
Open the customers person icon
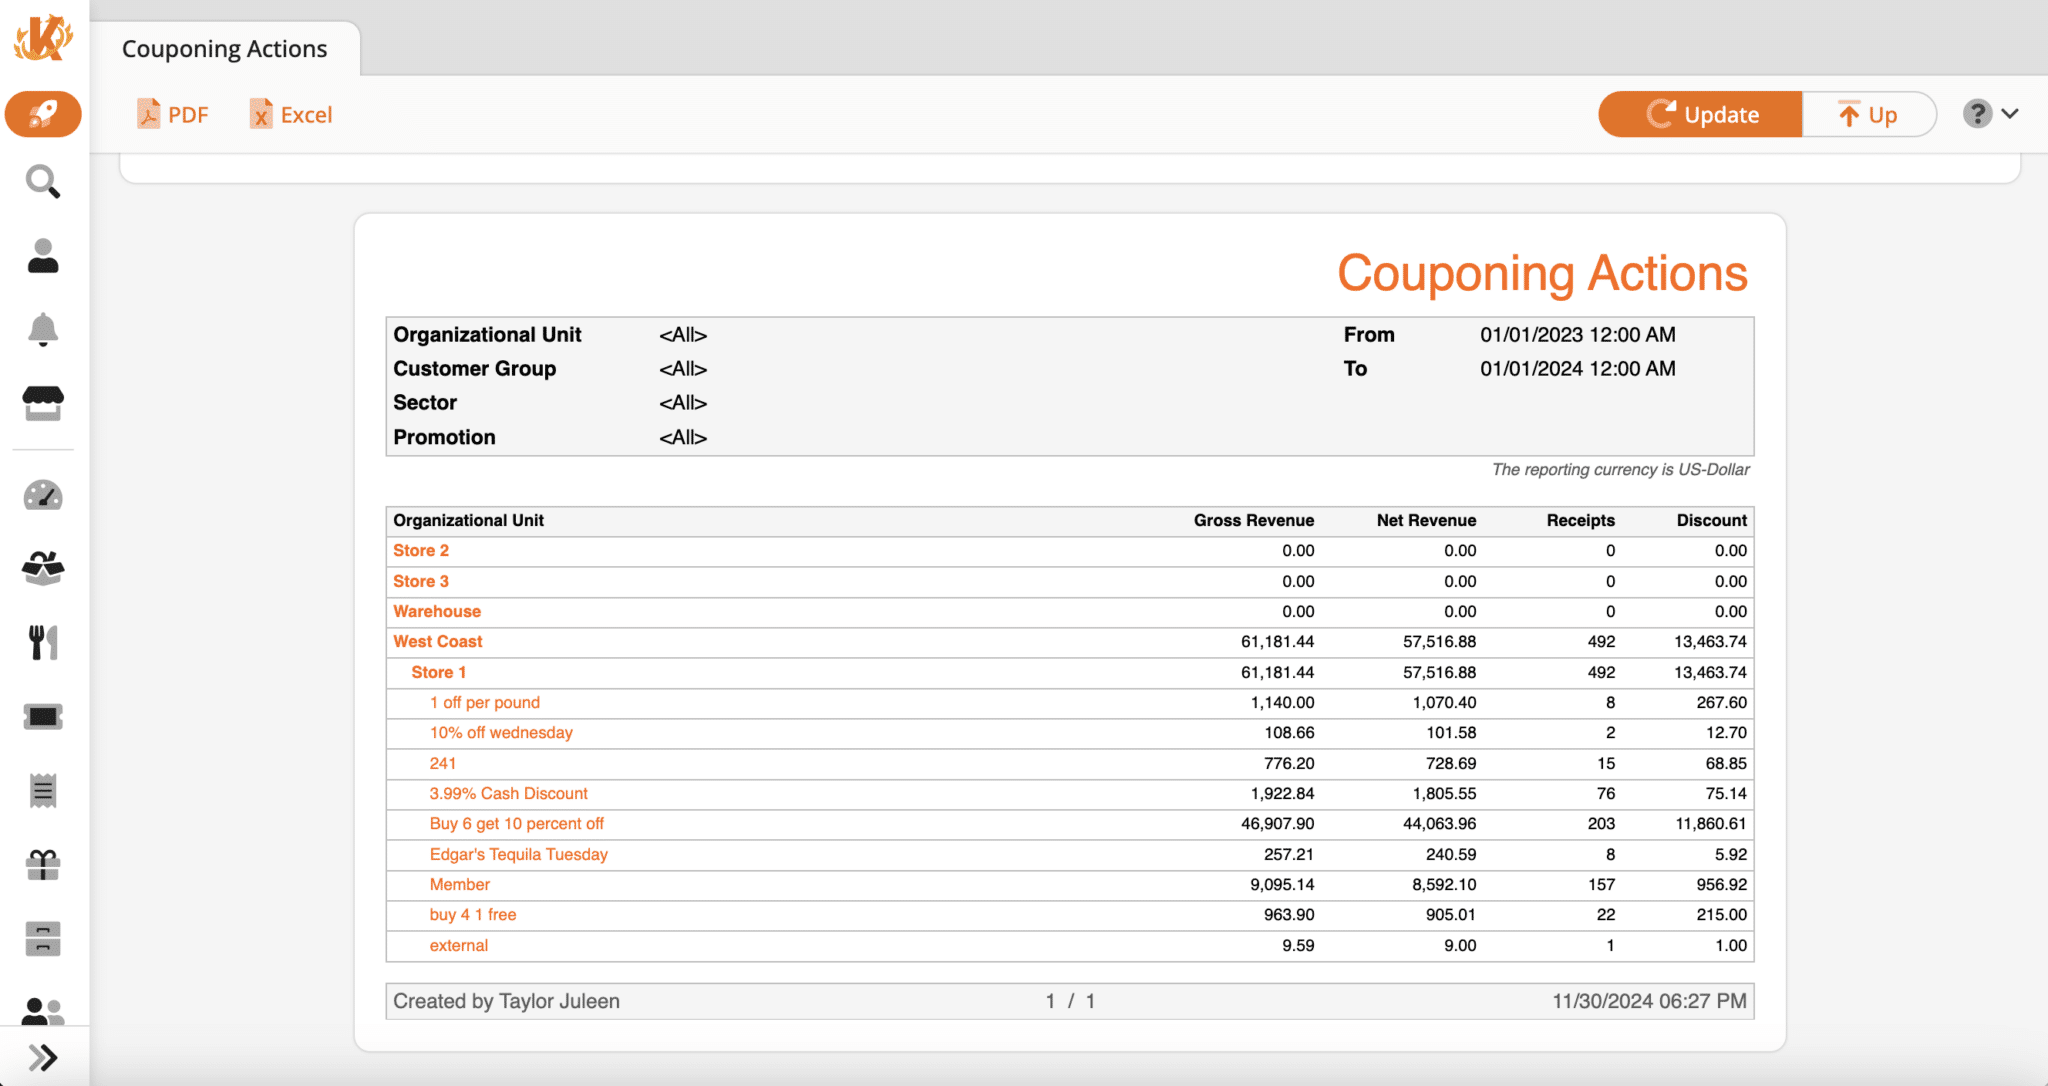pyautogui.click(x=43, y=256)
